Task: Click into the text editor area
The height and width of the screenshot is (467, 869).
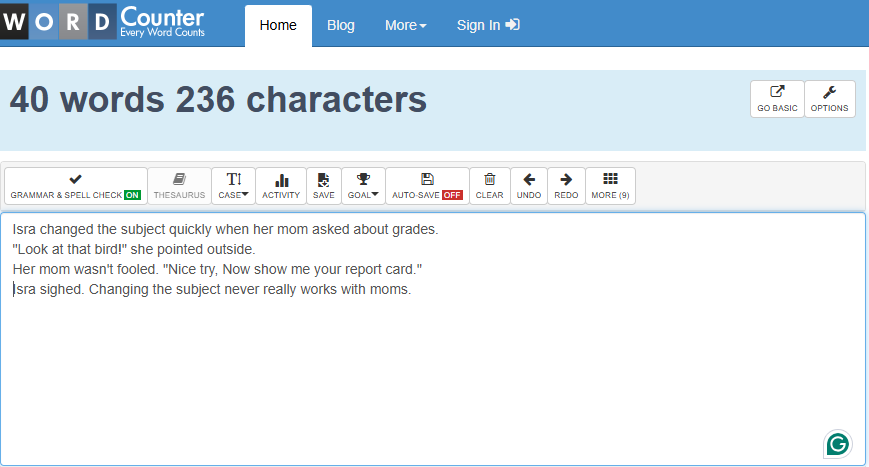Action: (433, 339)
